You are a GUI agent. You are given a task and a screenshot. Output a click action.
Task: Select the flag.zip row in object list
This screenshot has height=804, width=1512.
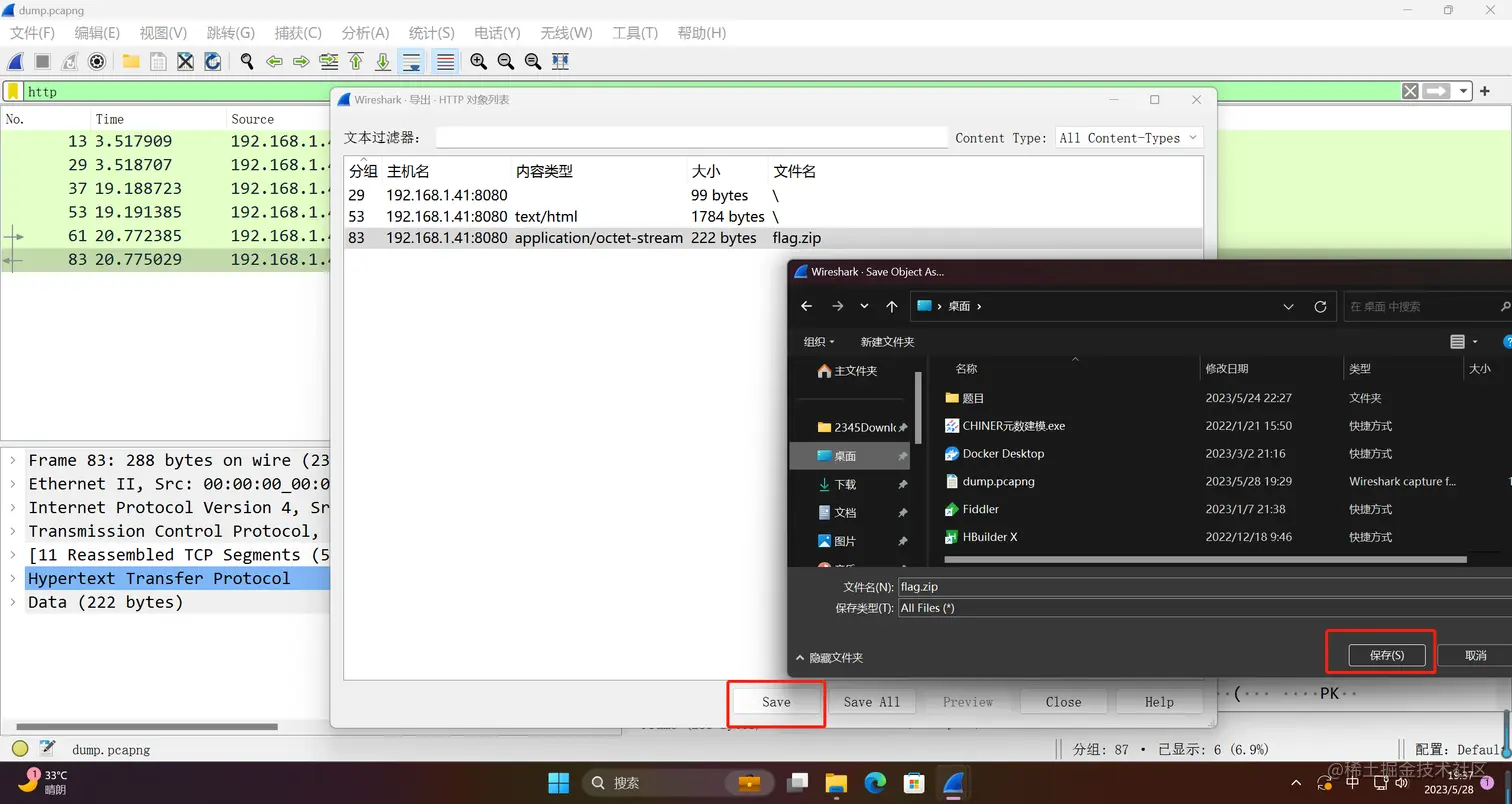coord(773,239)
